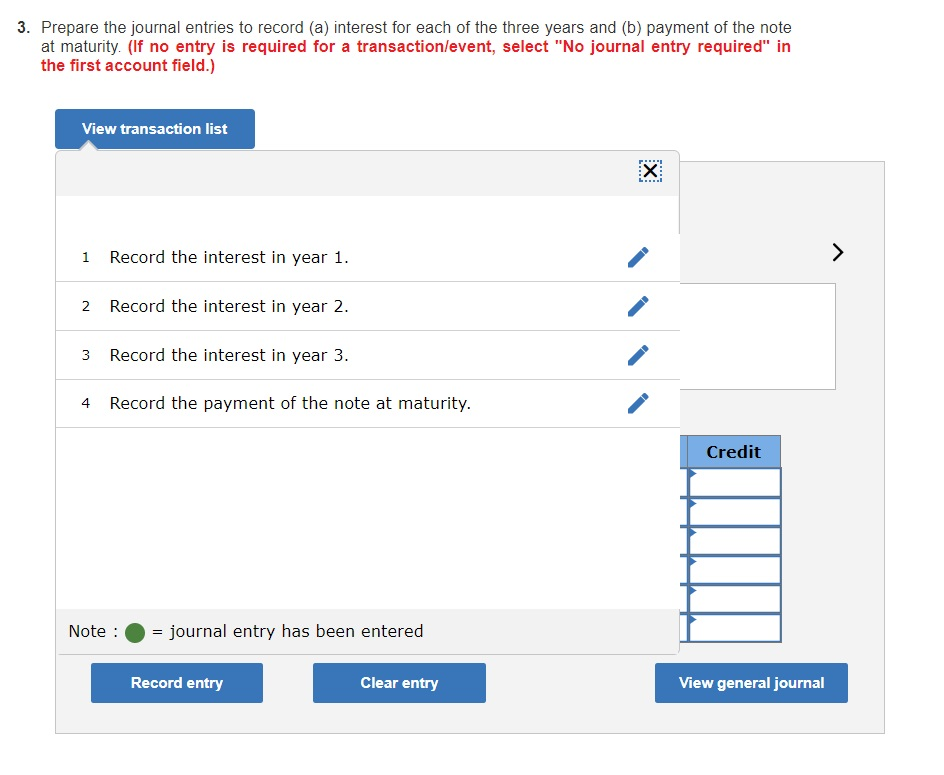
Task: Close the transaction list with the X icon
Action: 650,170
